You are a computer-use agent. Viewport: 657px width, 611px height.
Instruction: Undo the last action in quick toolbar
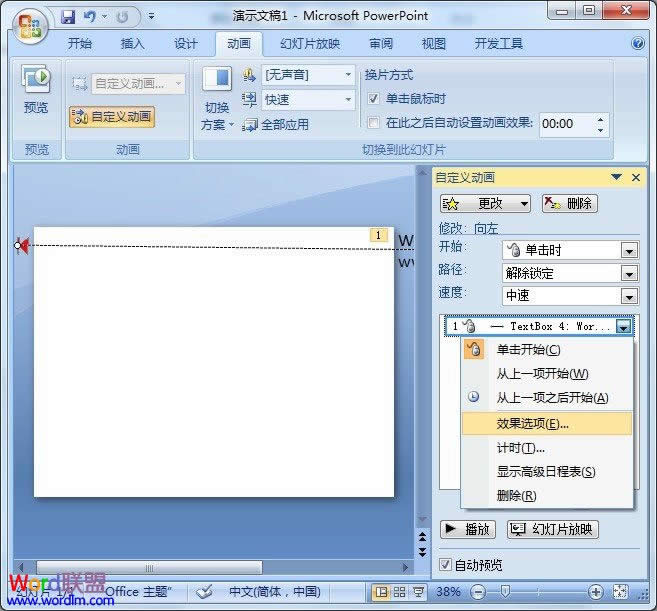tap(90, 17)
